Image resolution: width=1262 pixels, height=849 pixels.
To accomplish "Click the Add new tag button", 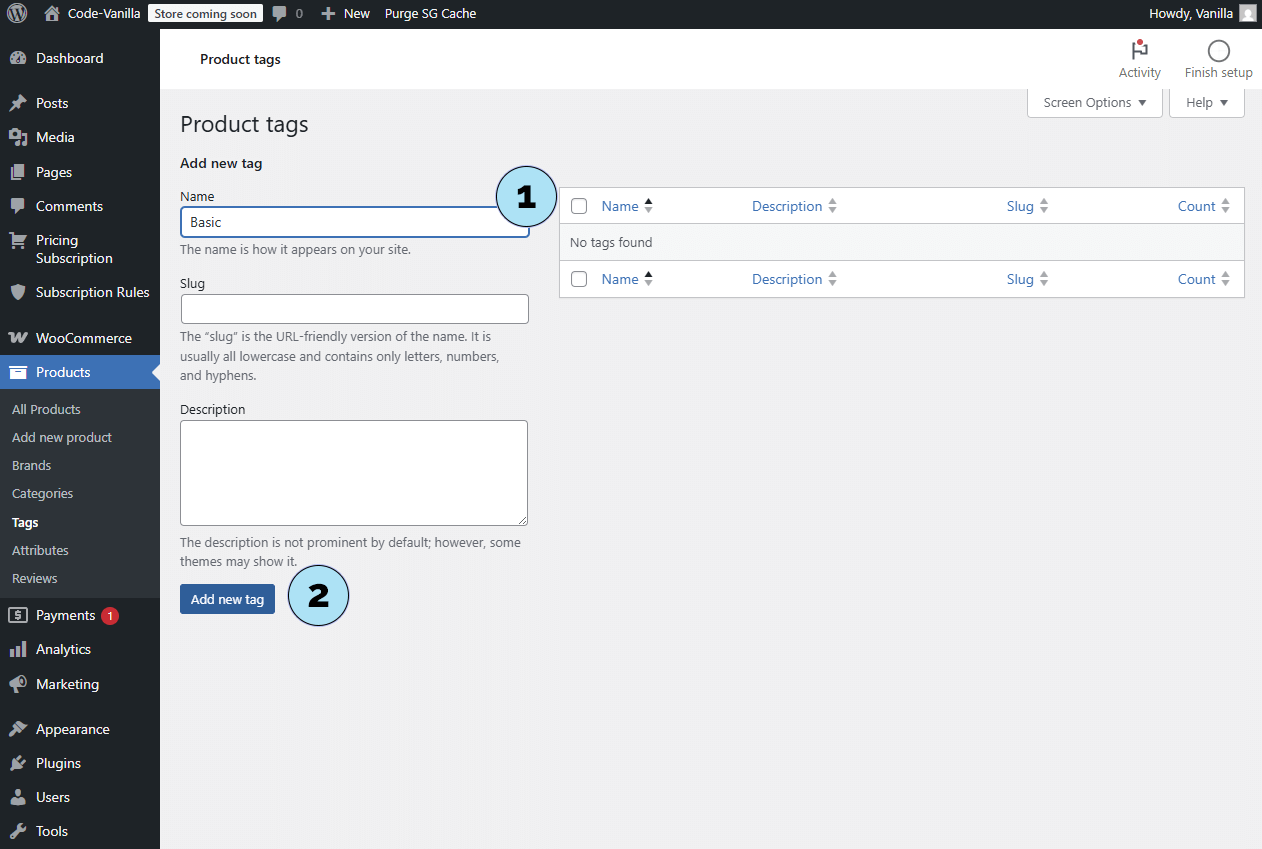I will click(227, 599).
